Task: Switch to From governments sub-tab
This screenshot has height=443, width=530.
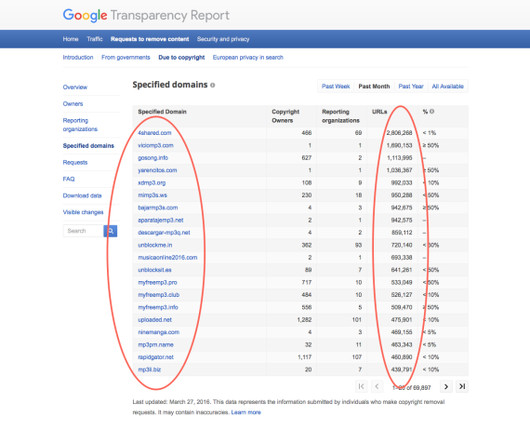Action: (126, 57)
